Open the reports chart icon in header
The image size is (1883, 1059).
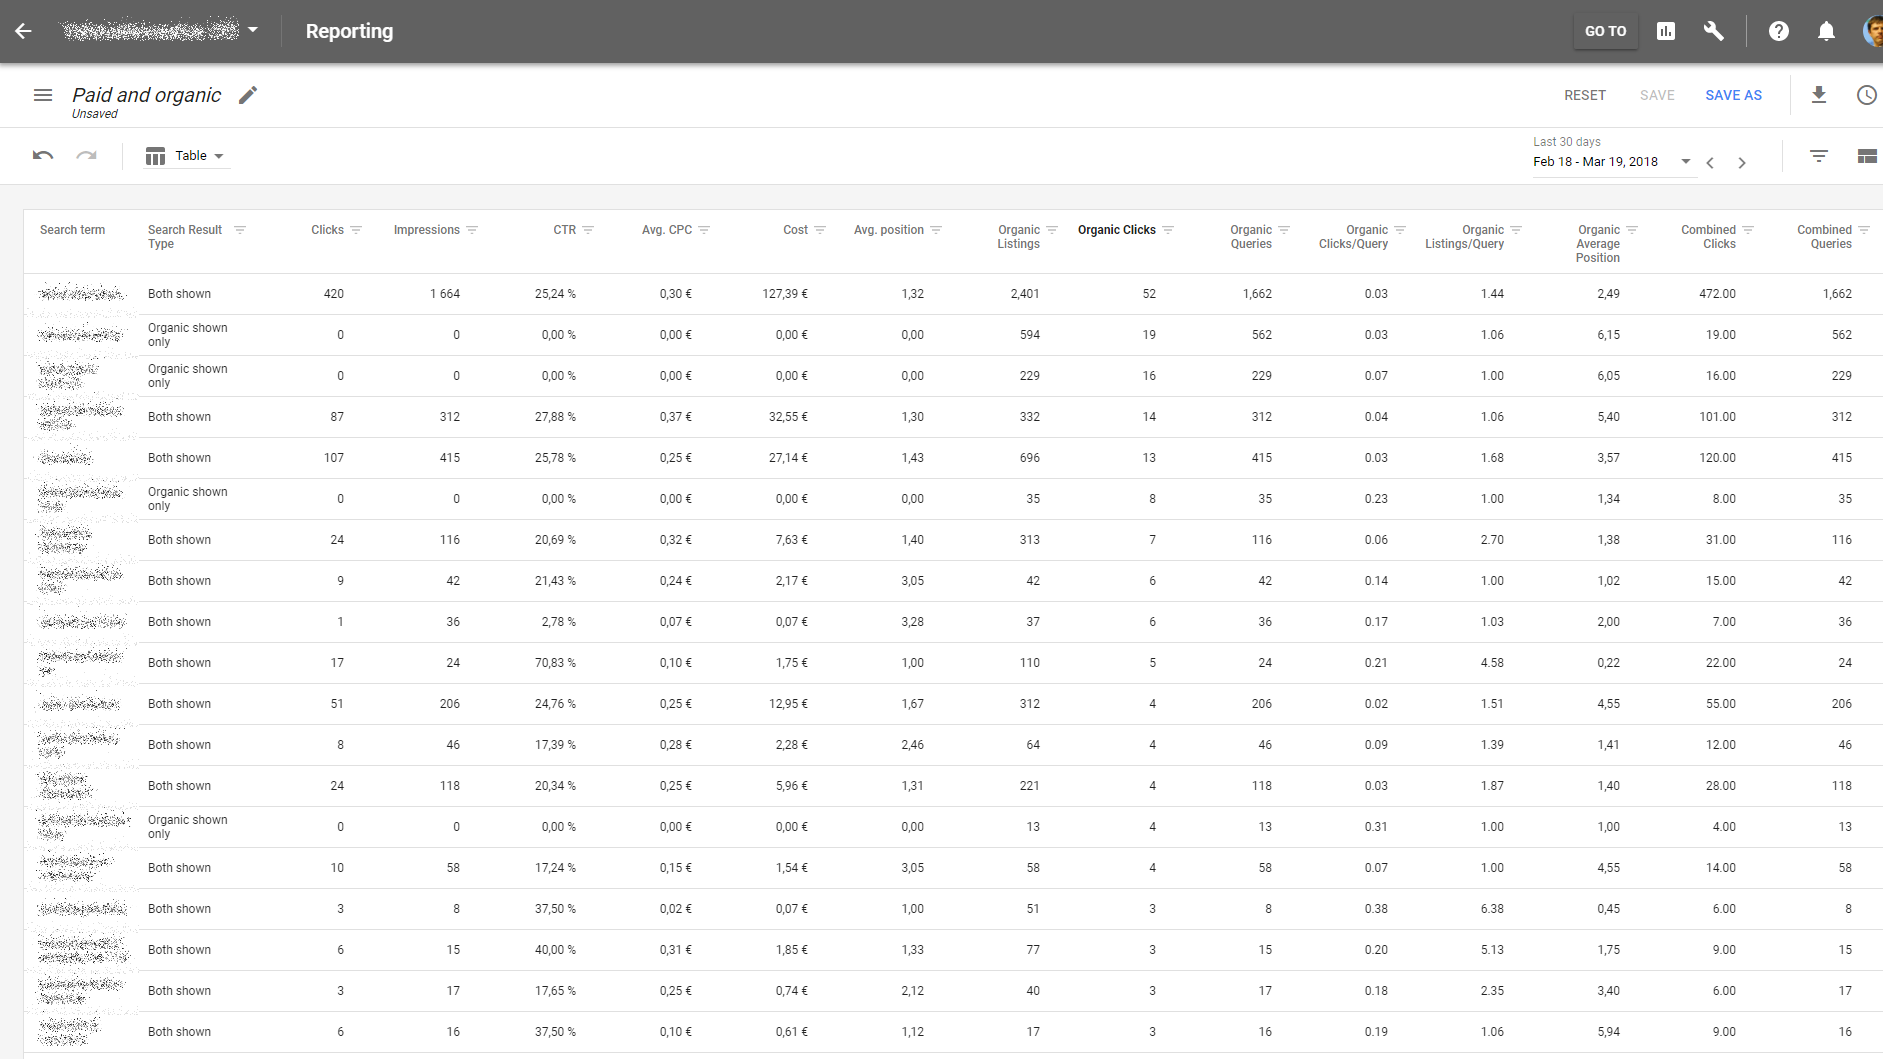tap(1666, 31)
